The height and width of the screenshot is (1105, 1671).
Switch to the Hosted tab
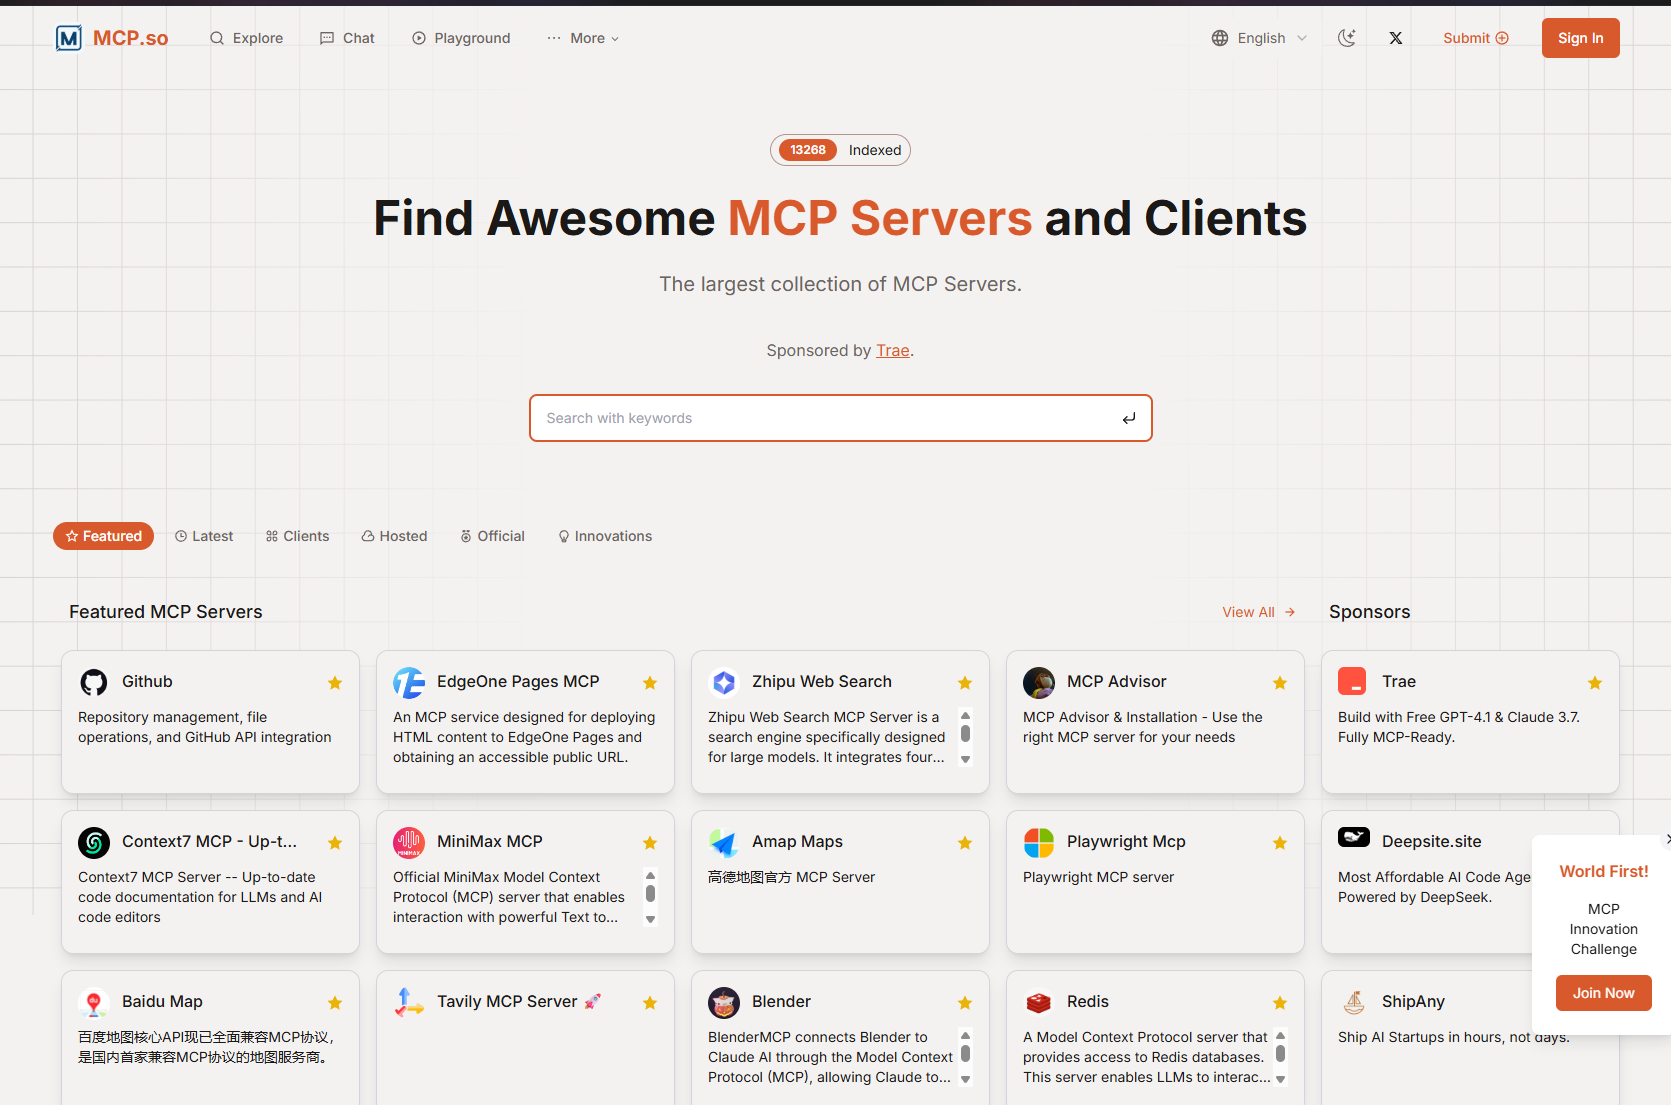tap(394, 536)
